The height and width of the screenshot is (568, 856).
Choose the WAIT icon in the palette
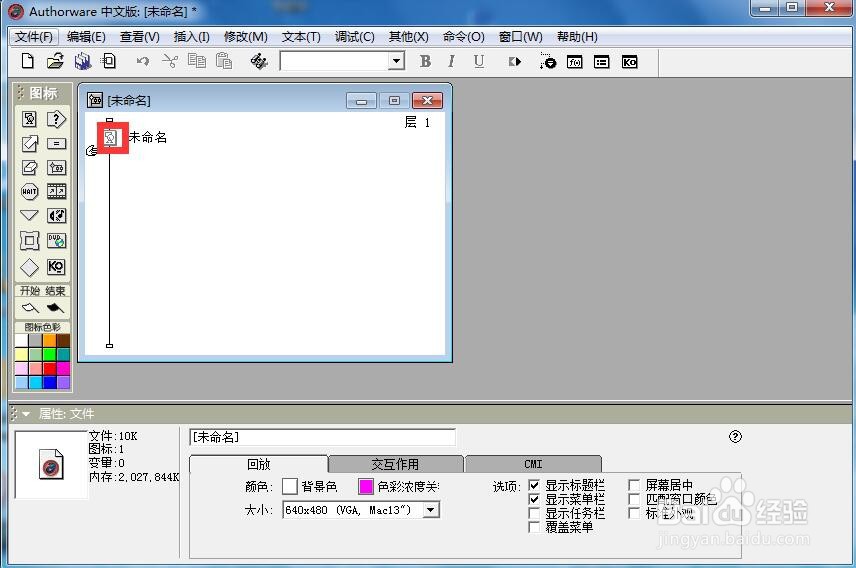[x=29, y=192]
